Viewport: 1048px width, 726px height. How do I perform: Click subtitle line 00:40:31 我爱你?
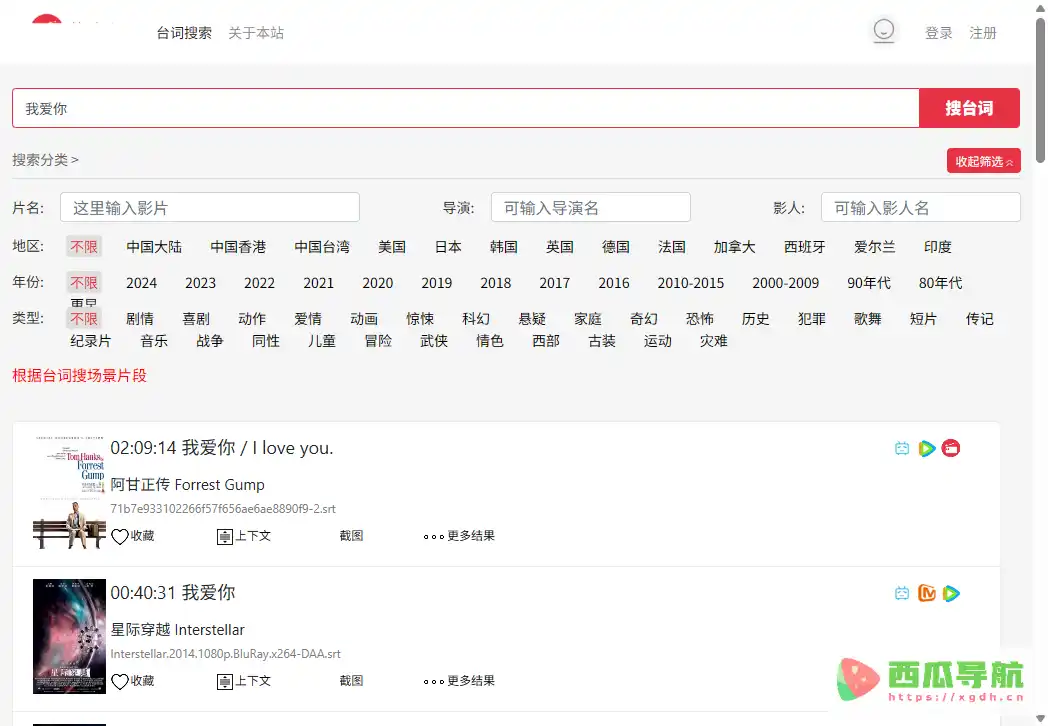tap(173, 592)
